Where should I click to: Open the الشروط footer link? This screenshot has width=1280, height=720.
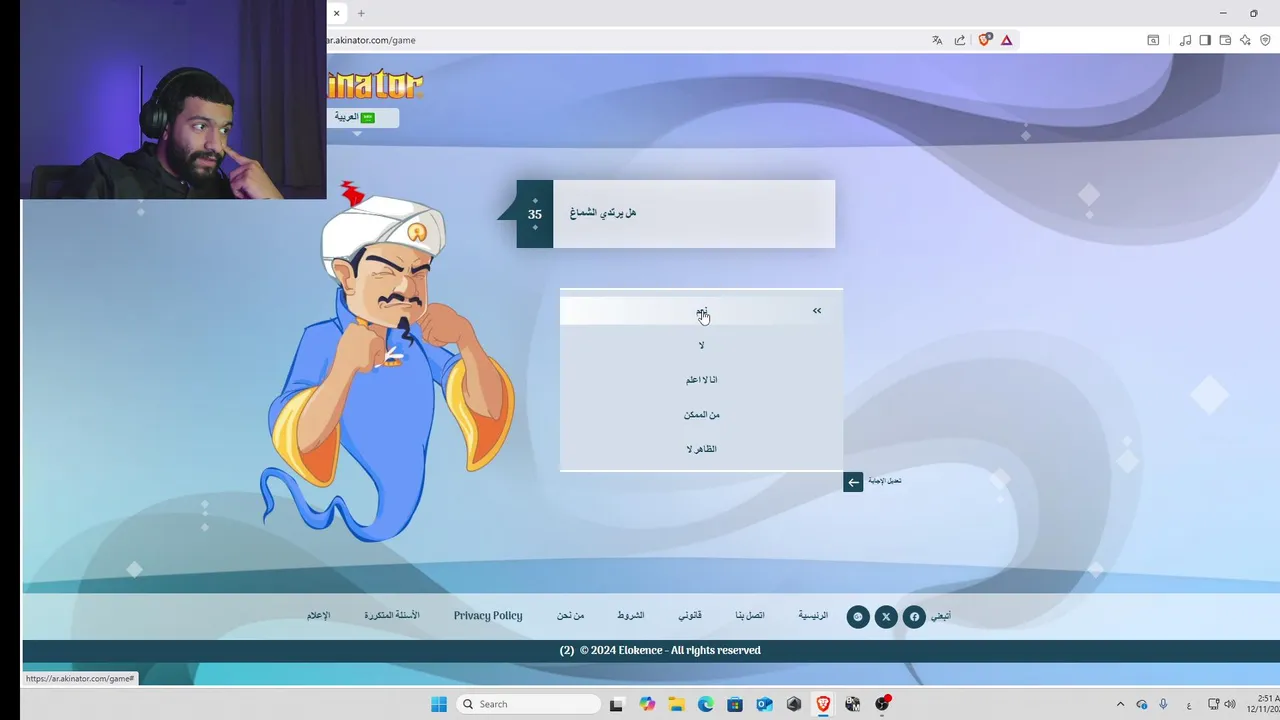(x=630, y=615)
